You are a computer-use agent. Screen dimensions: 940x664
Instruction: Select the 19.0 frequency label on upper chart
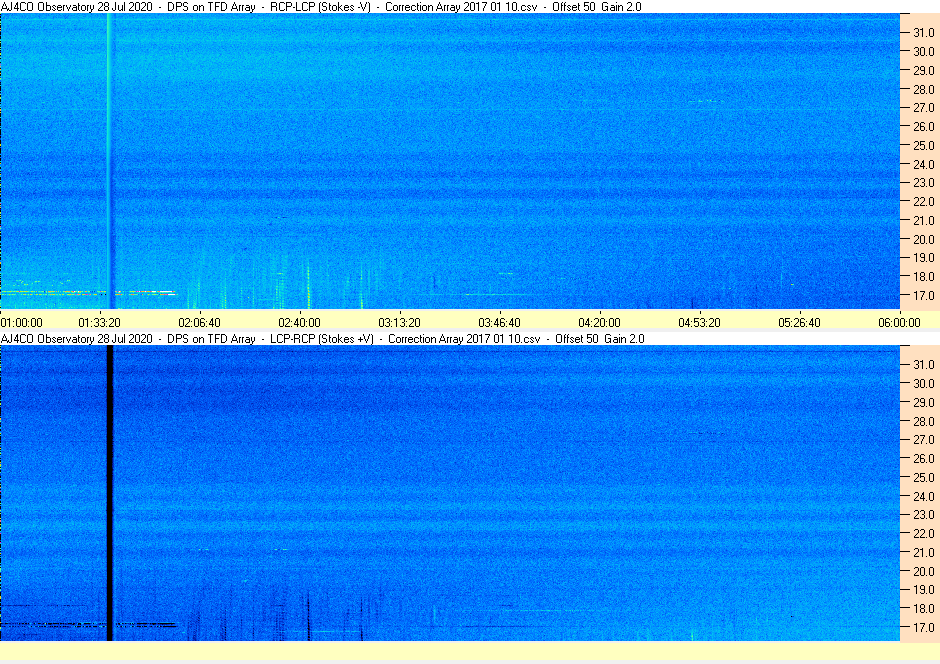click(924, 258)
